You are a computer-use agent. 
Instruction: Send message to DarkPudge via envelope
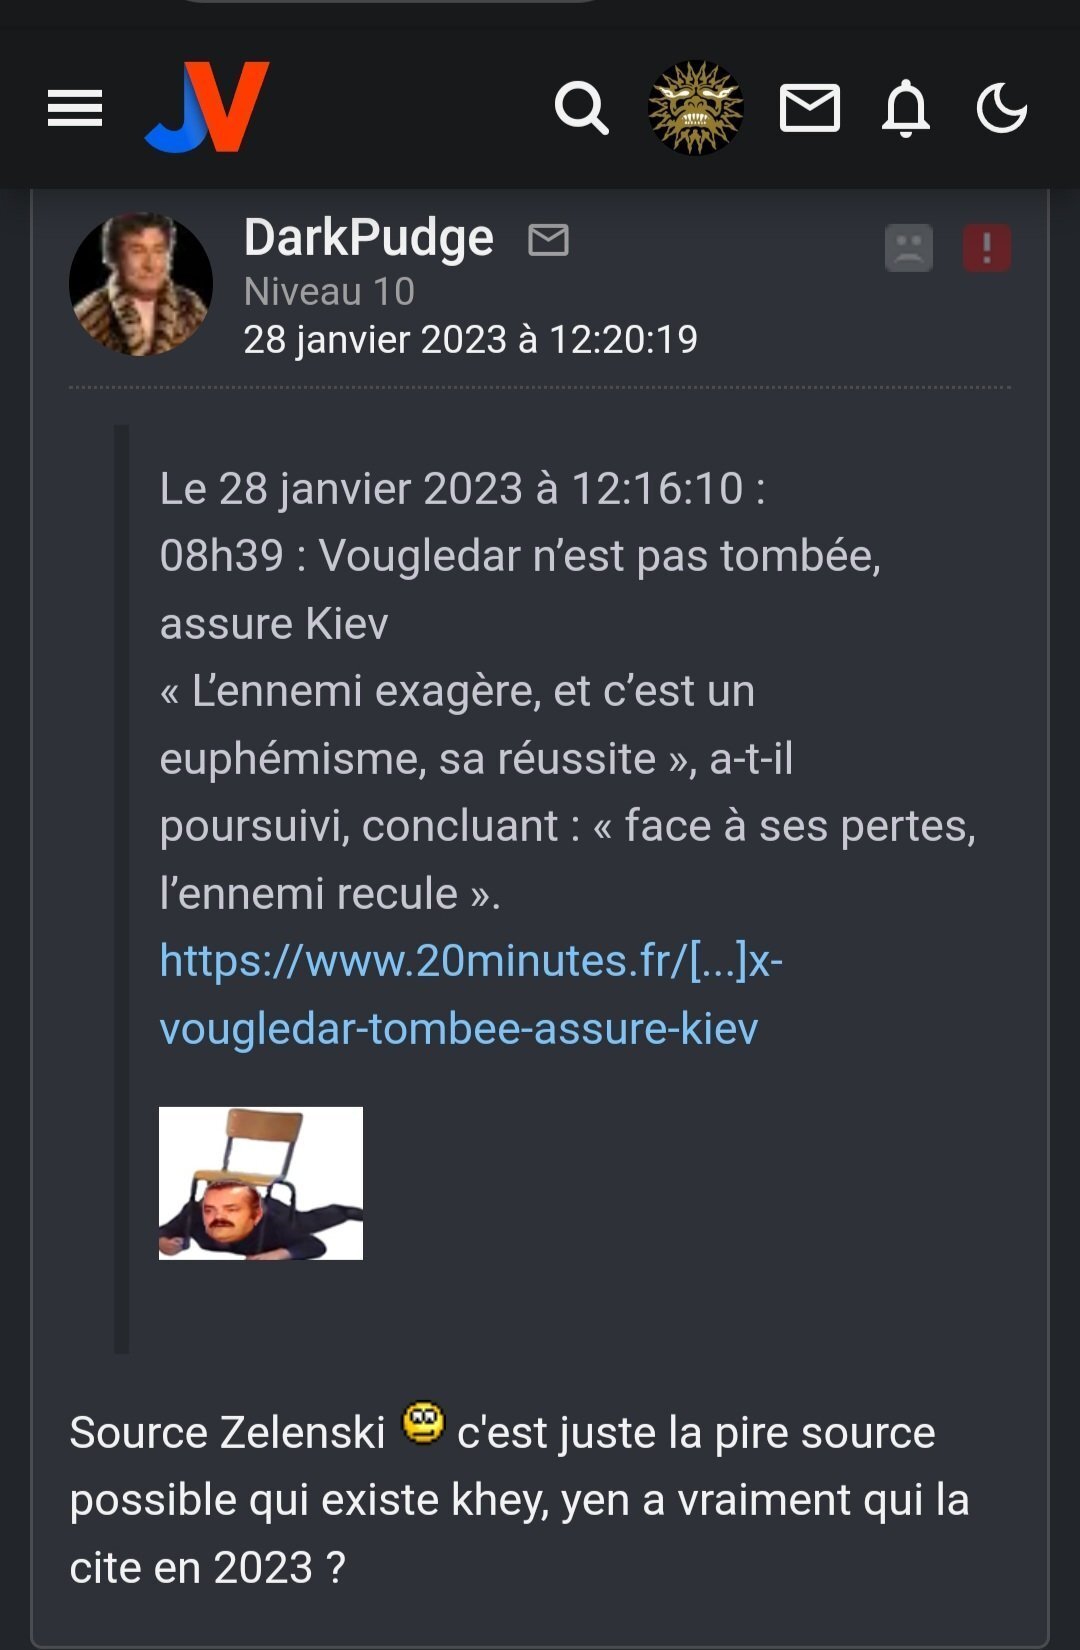548,240
